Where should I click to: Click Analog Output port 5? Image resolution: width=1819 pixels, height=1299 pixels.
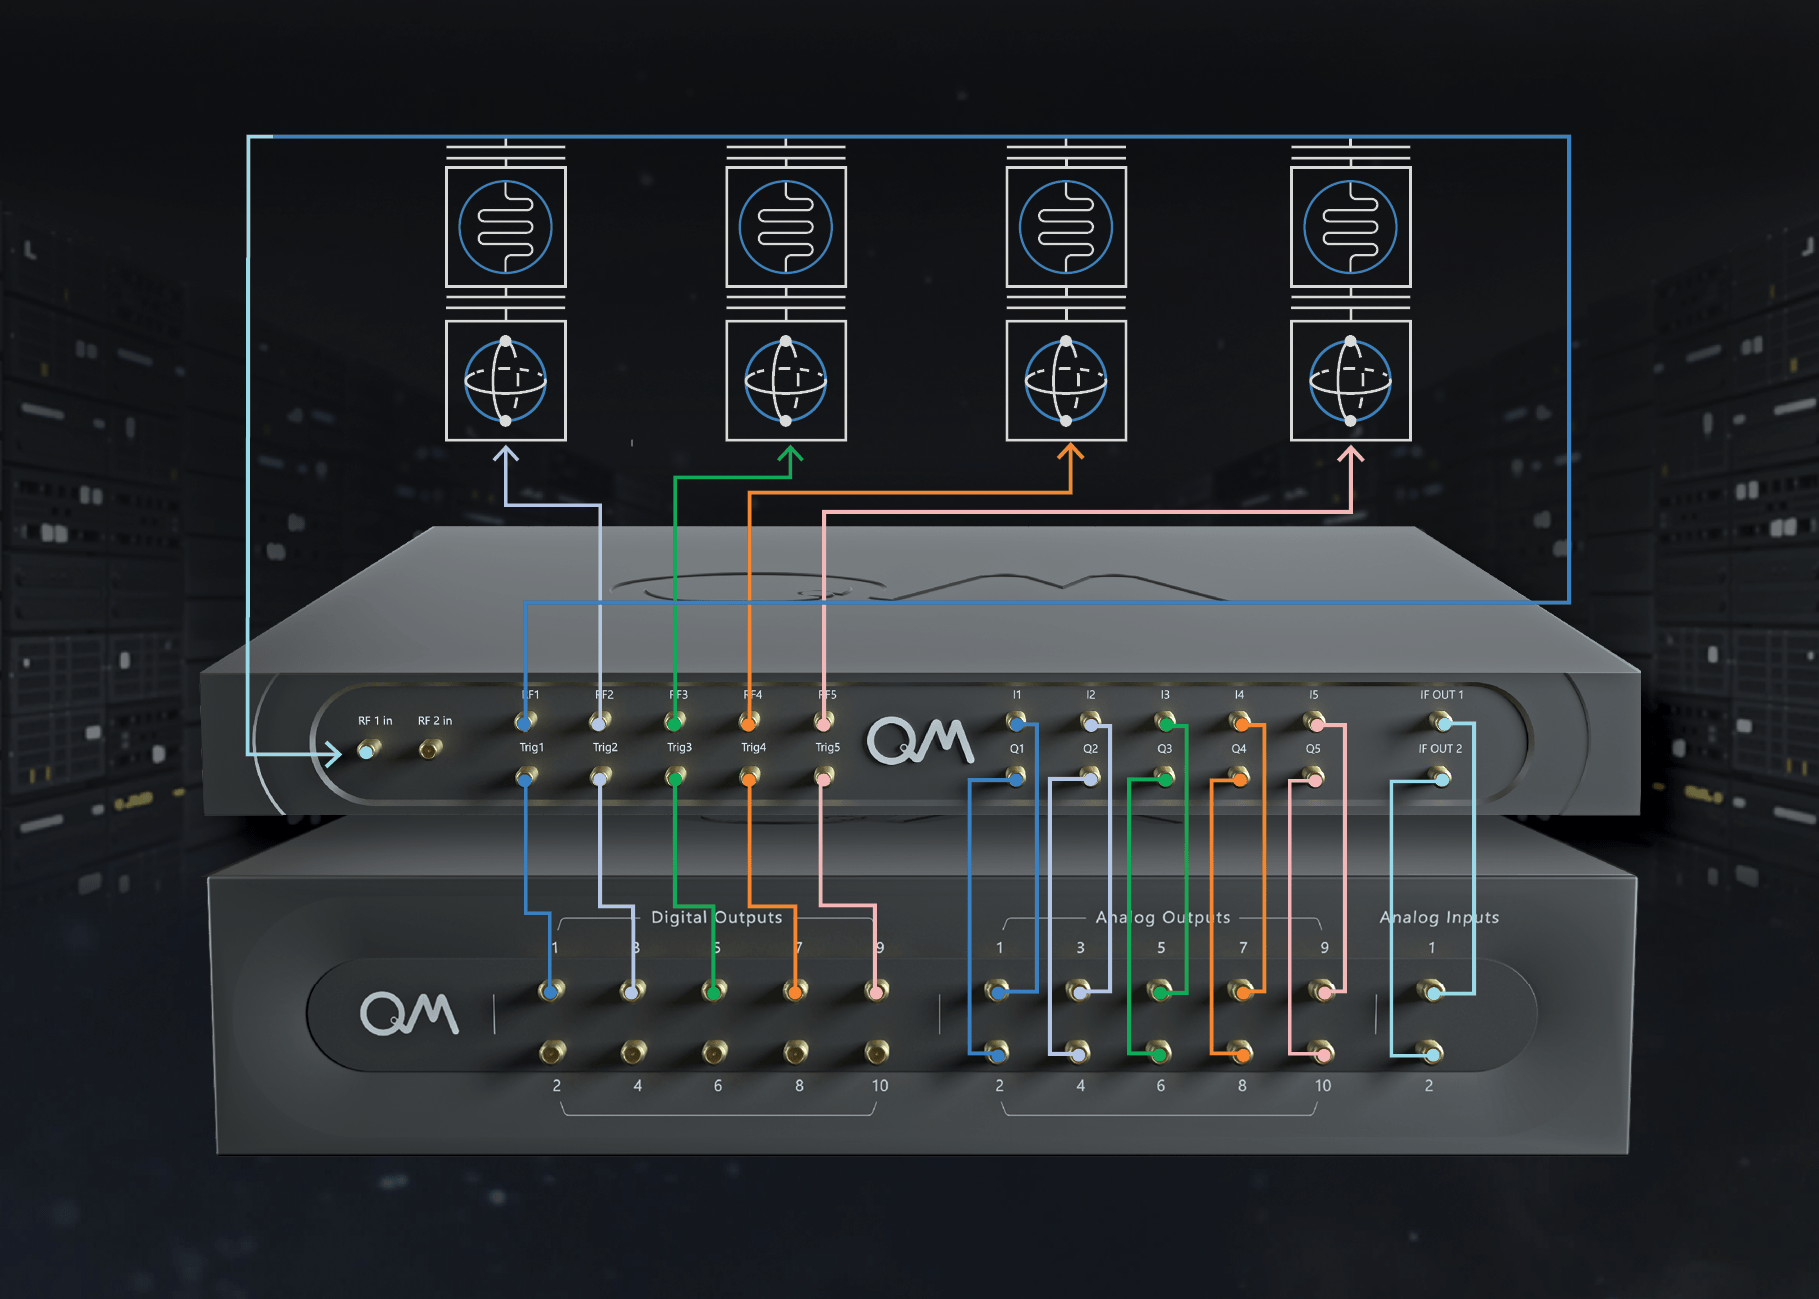1161,991
